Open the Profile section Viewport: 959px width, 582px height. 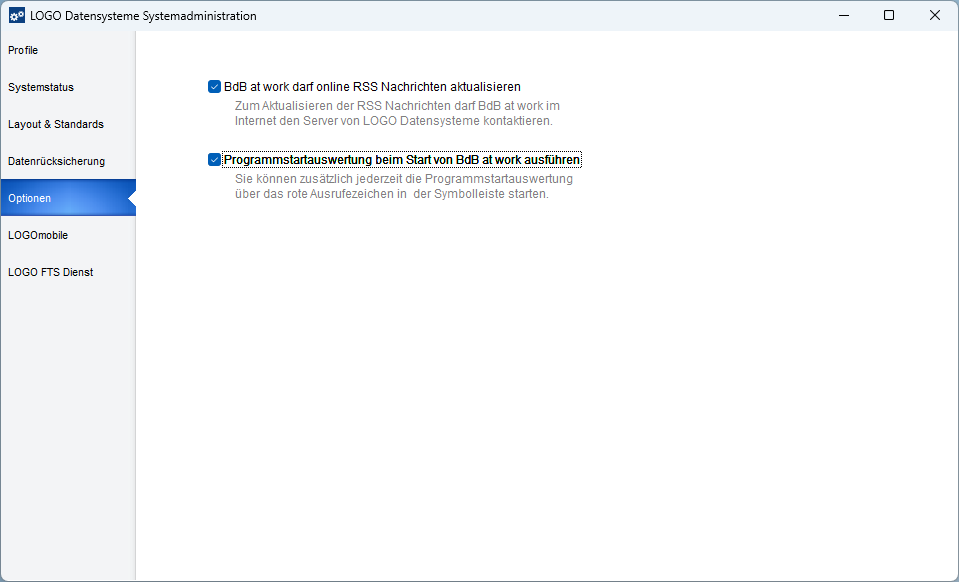(68, 50)
